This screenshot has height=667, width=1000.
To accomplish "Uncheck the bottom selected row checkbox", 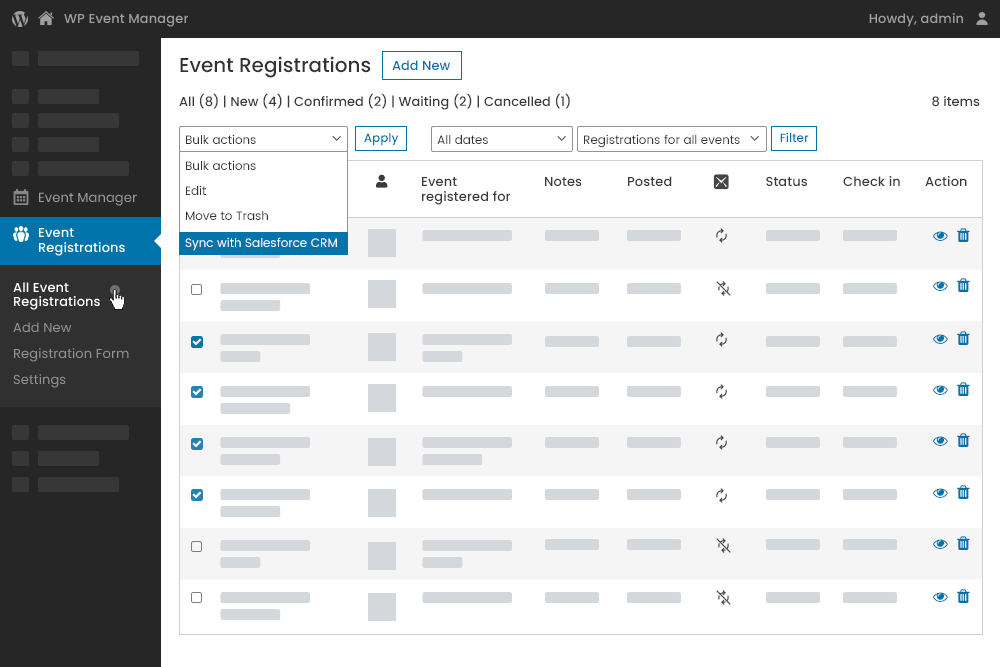I will 196,495.
